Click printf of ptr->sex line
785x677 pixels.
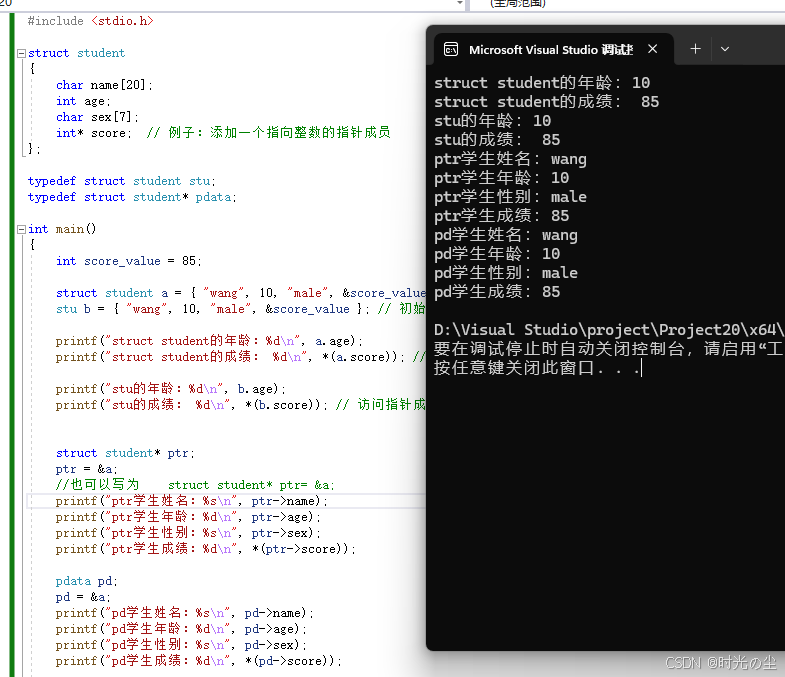tap(188, 534)
